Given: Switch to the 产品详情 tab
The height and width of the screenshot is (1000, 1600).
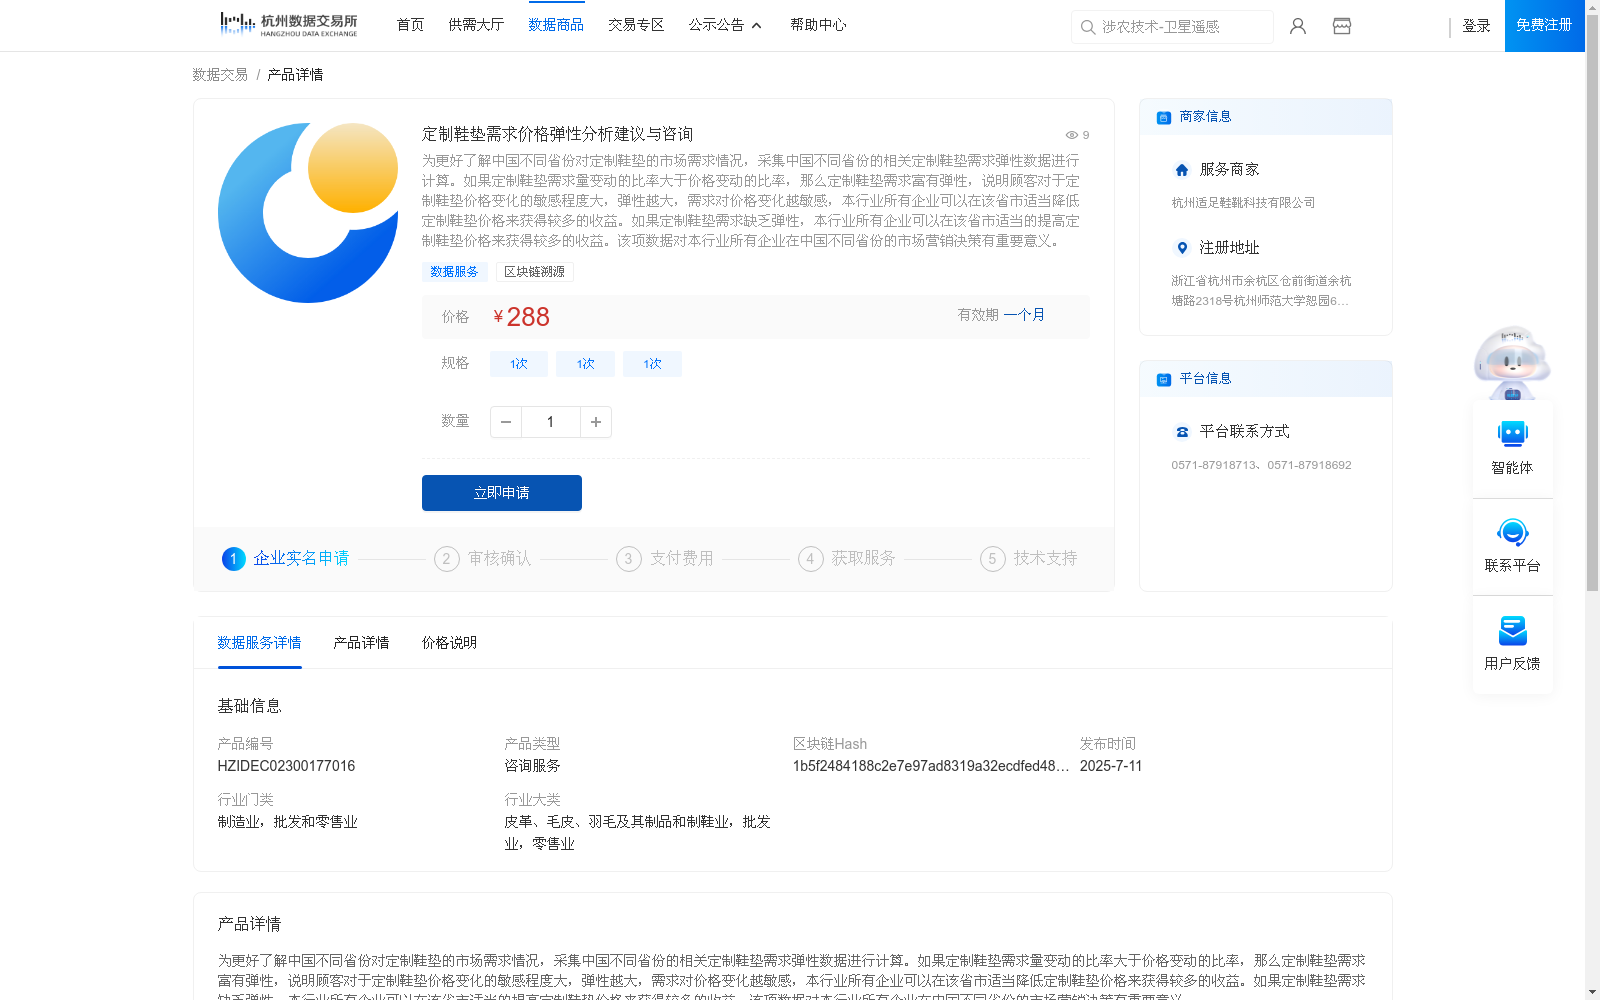Looking at the screenshot, I should (x=361, y=643).
